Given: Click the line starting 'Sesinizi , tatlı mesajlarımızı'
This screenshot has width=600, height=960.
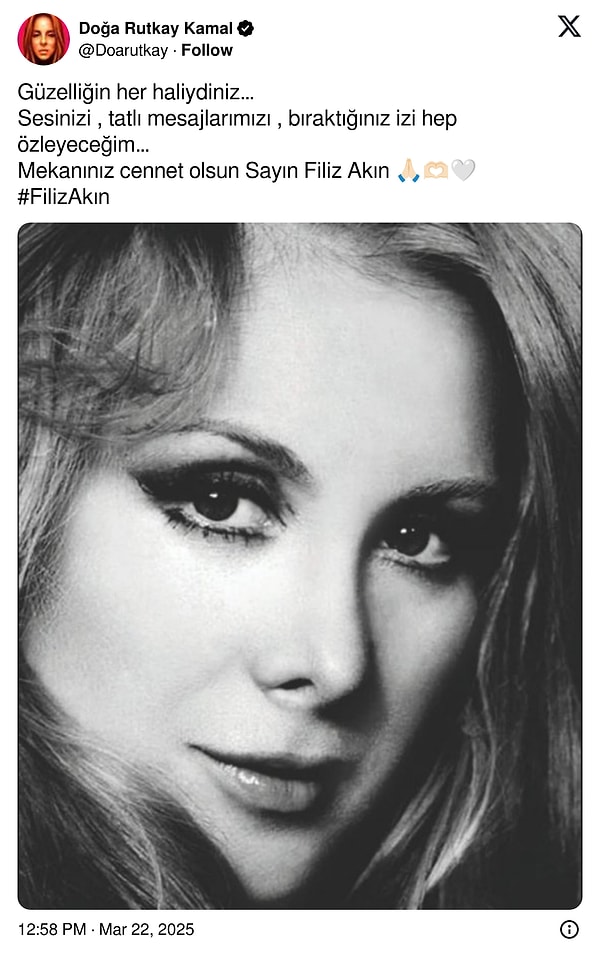Looking at the screenshot, I should click(x=237, y=118).
